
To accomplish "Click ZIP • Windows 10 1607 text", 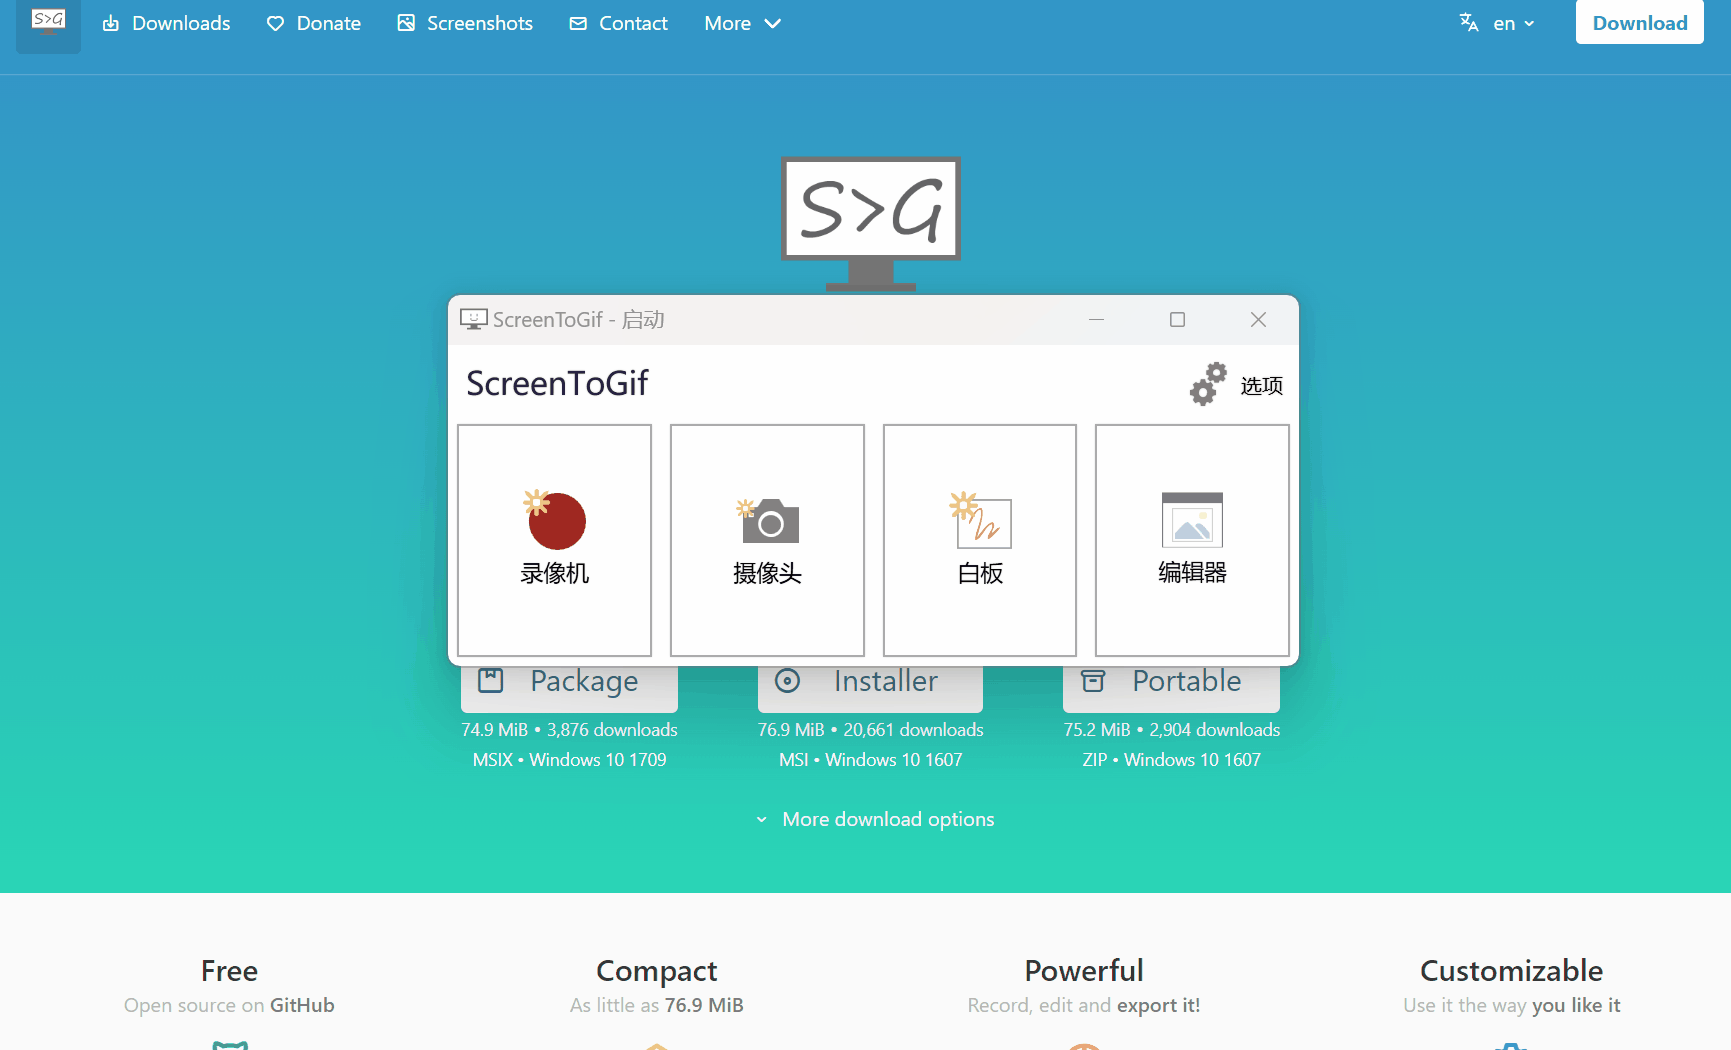I will pos(1171,760).
